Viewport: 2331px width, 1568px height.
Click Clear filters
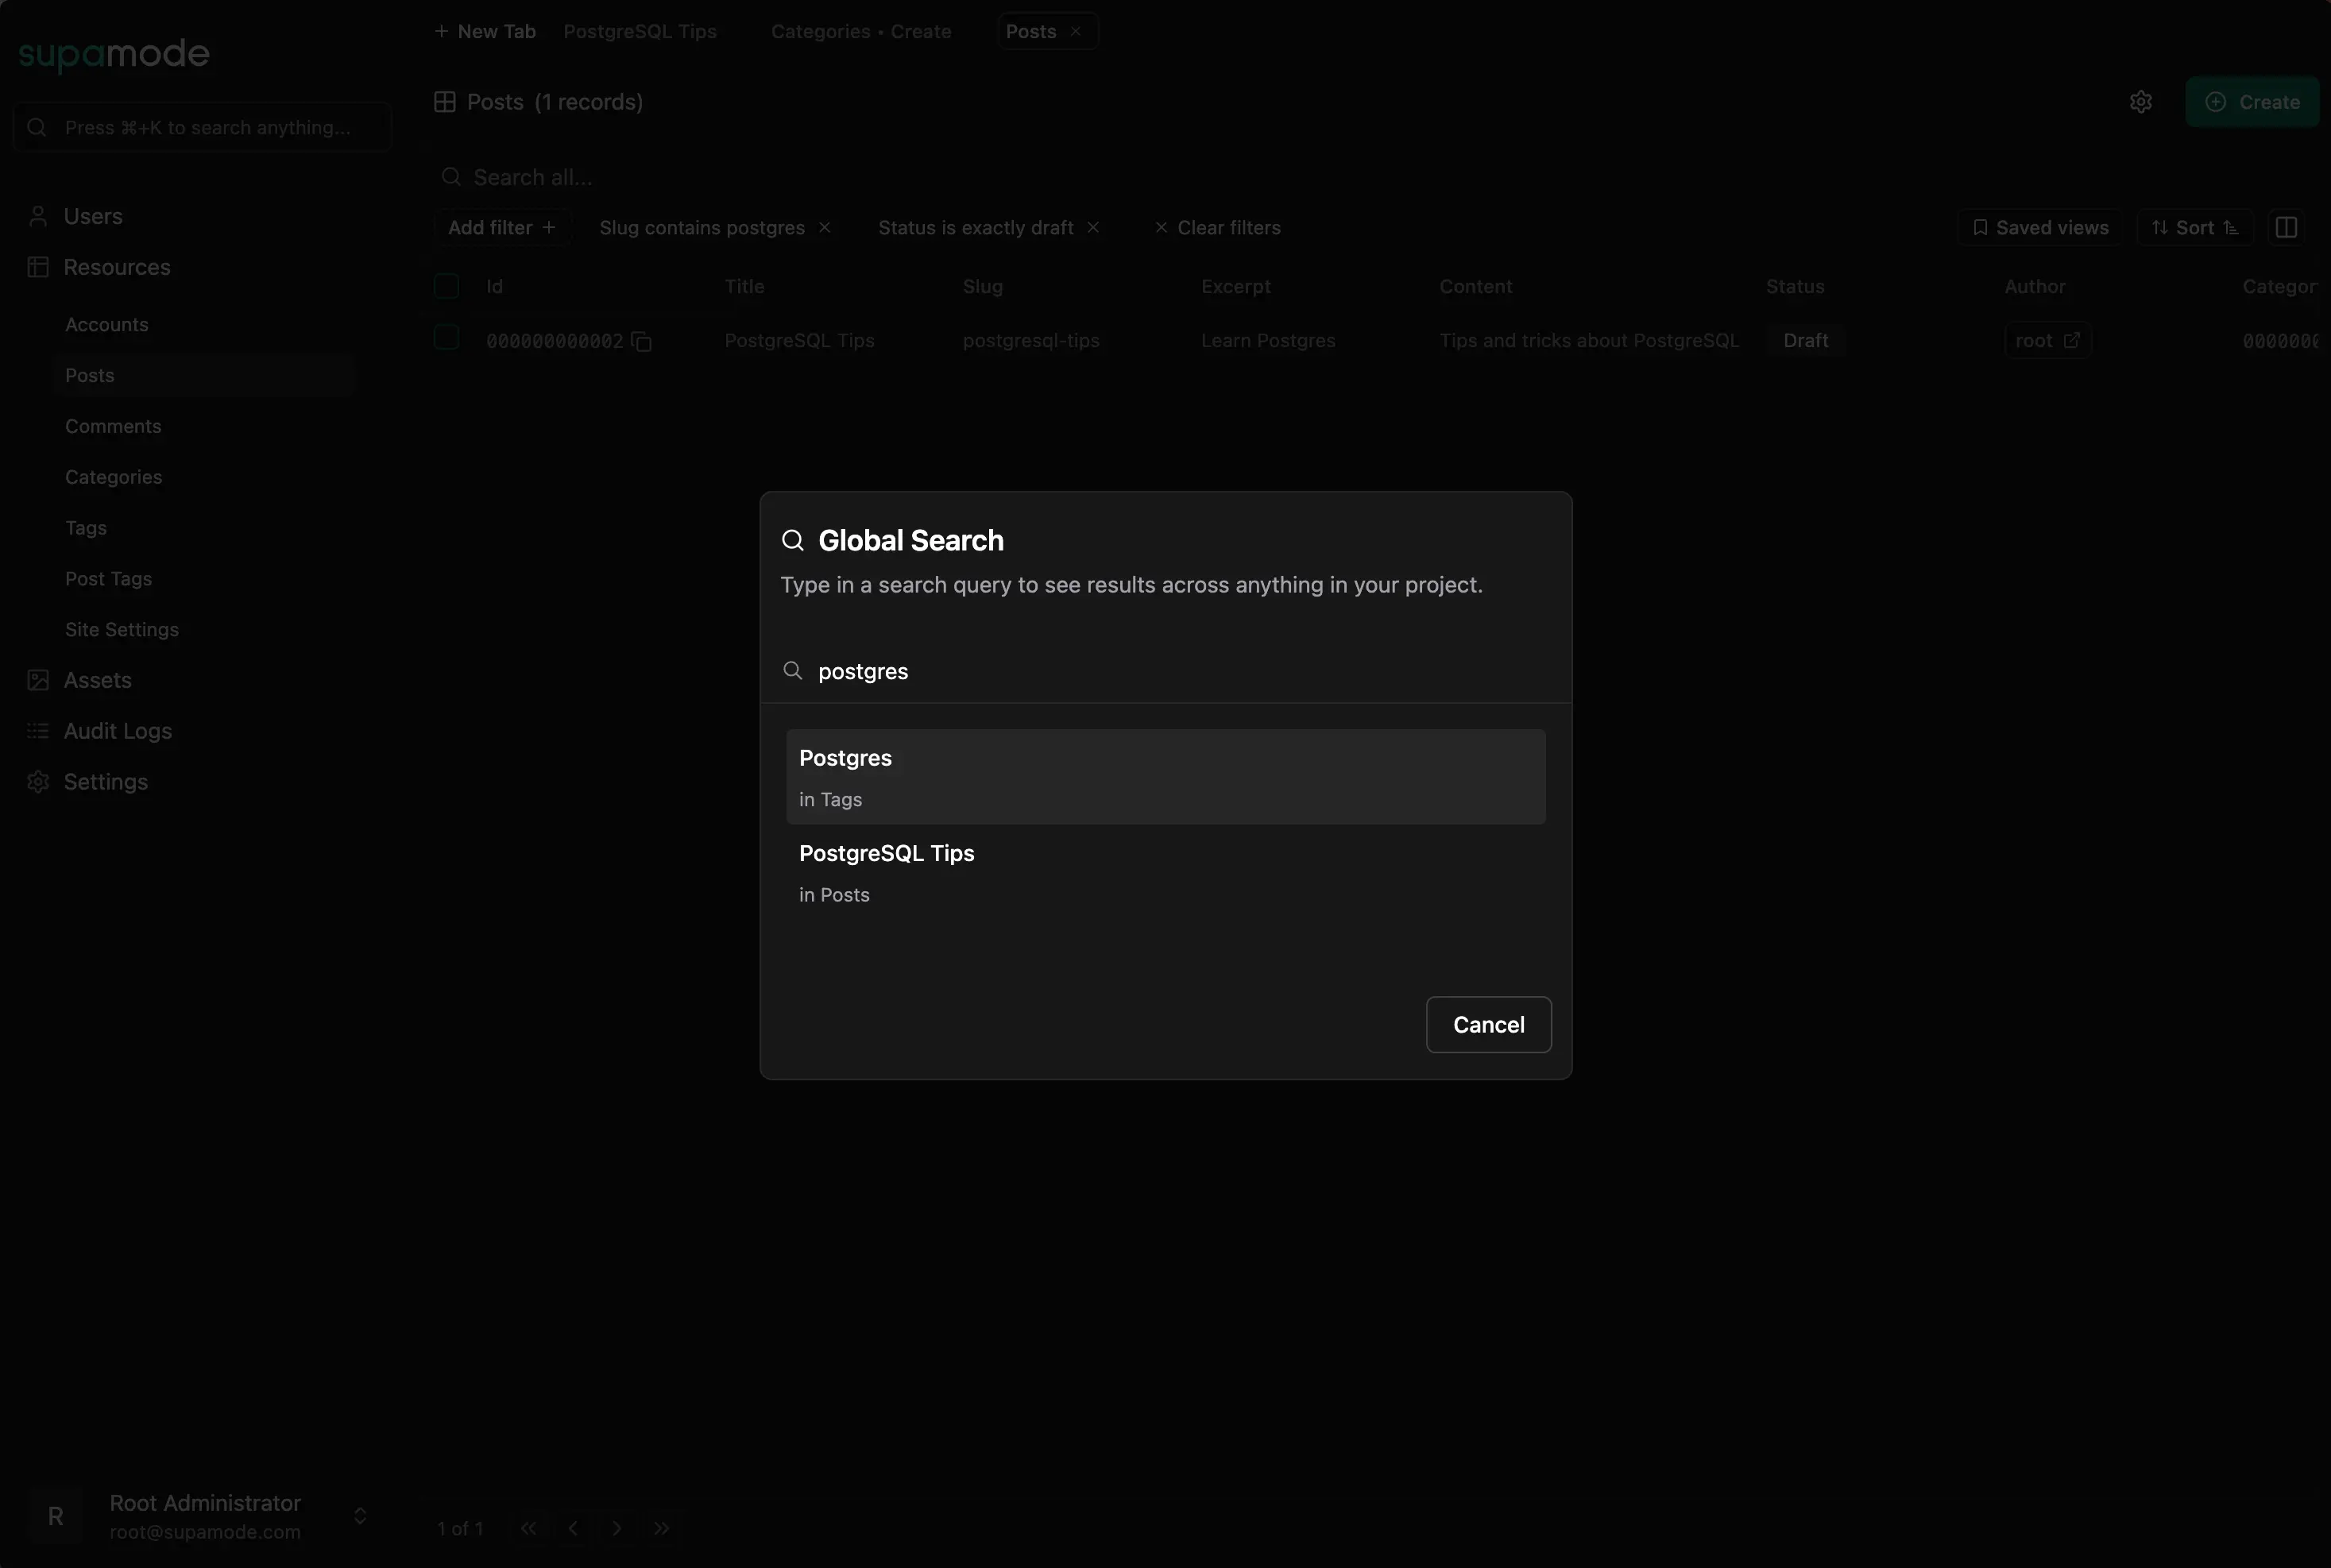[x=1216, y=227]
